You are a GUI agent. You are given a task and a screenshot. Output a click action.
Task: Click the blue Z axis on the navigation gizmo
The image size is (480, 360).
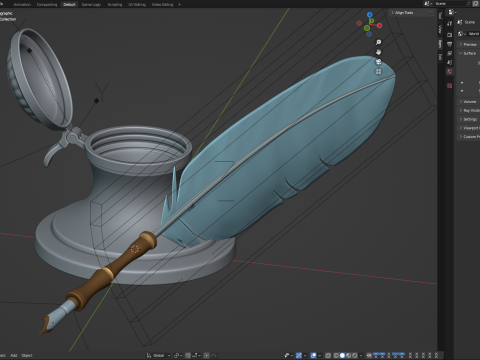(x=369, y=15)
